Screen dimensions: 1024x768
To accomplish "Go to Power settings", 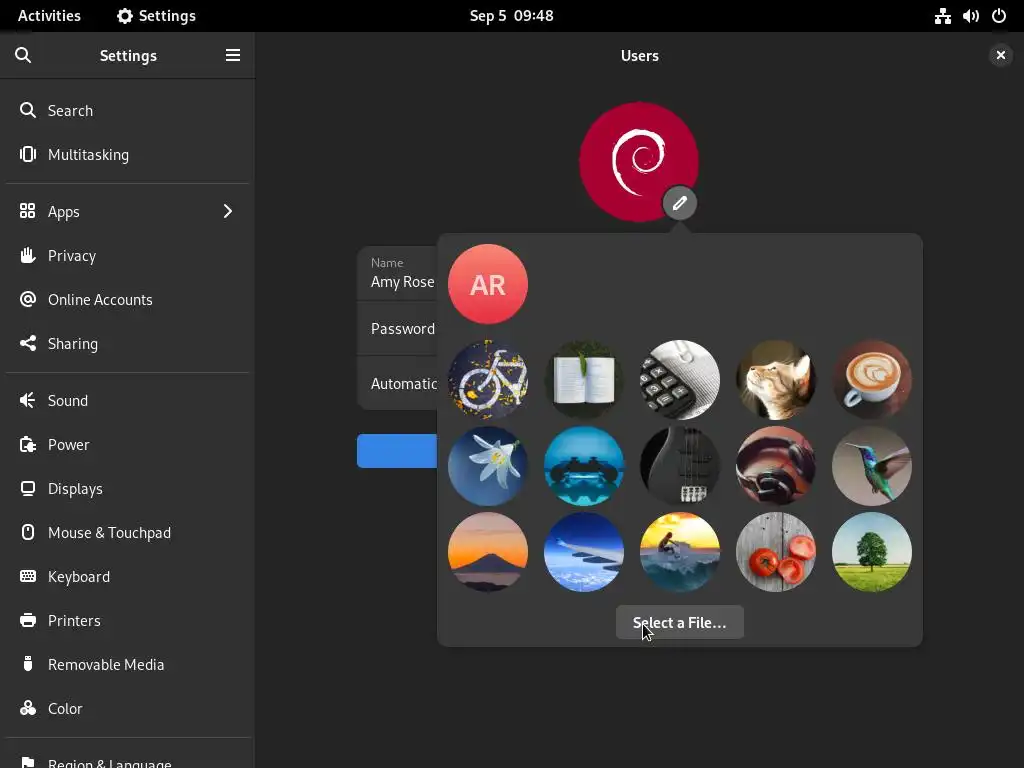I will pos(127,445).
